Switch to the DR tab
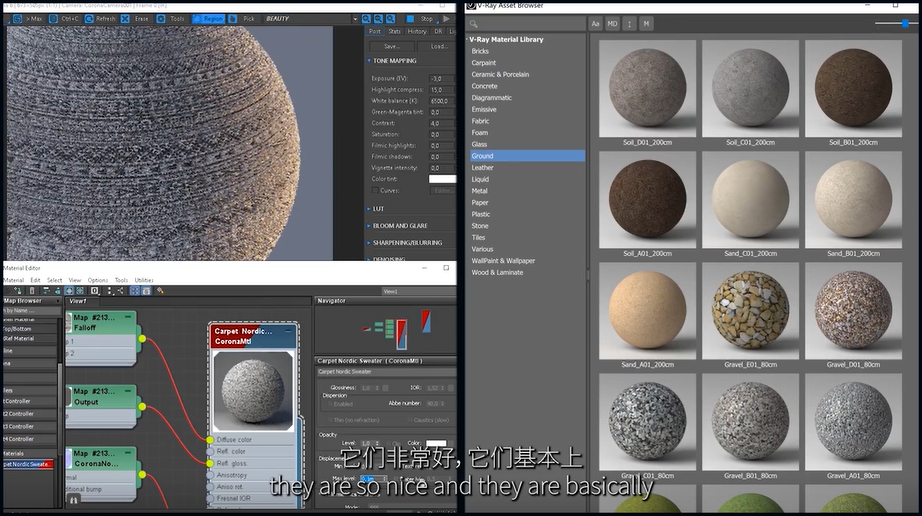The height and width of the screenshot is (516, 922). 438,31
